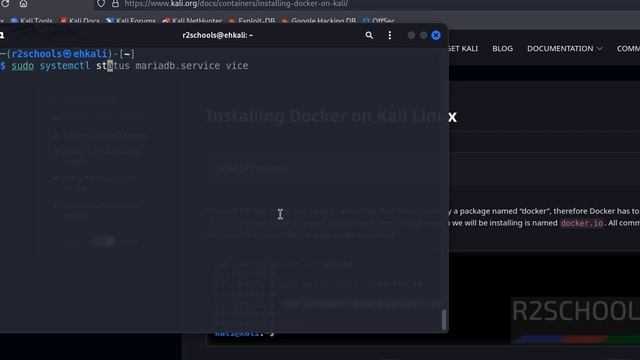Click the underlined 'sudo' in terminal command
Image resolution: width=640 pixels, height=360 pixels.
pos(22,66)
